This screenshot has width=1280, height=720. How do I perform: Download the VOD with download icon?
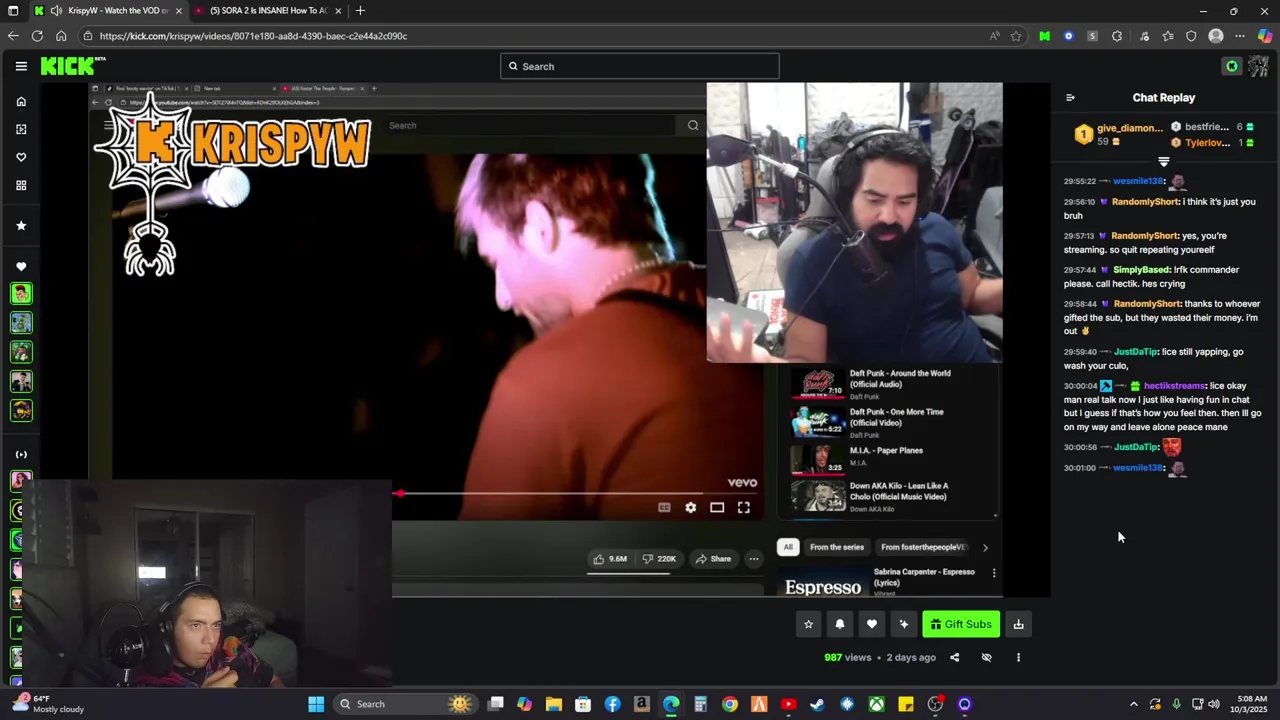click(x=1018, y=624)
